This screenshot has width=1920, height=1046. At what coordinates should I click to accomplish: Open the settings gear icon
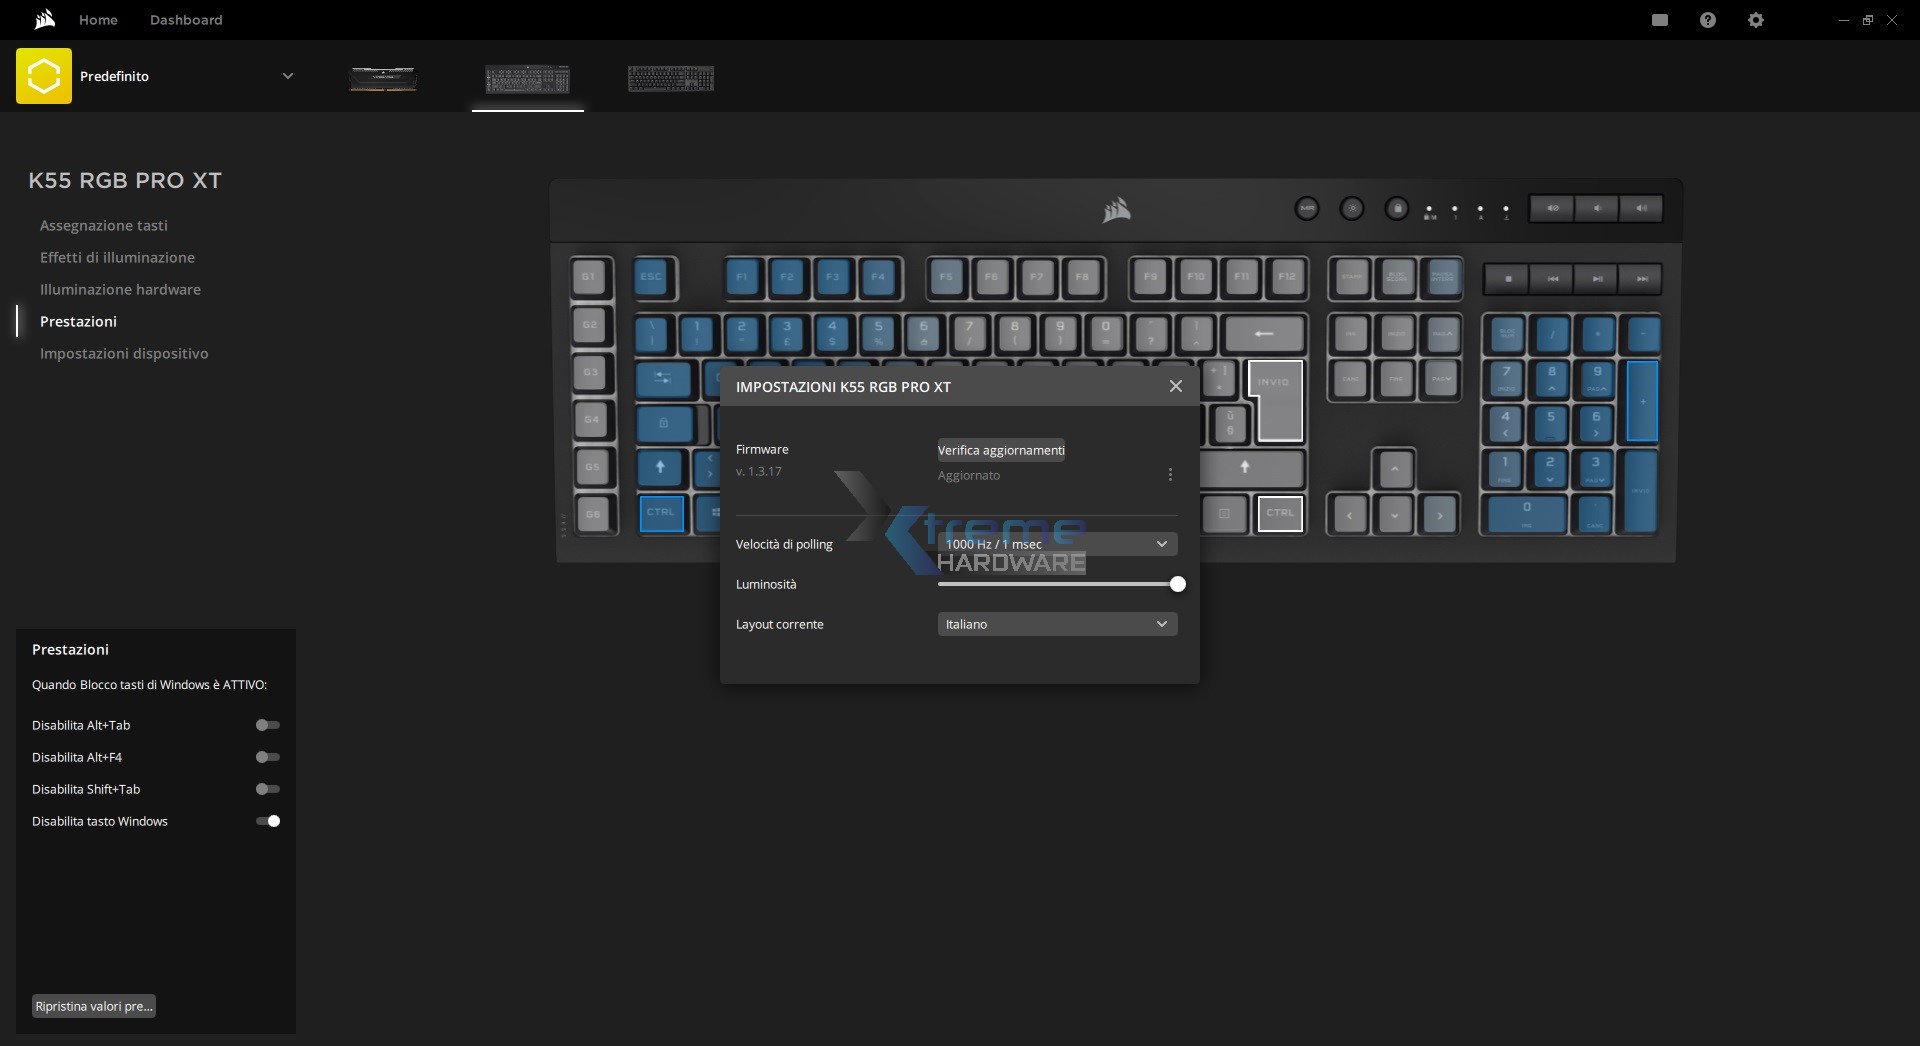tap(1755, 20)
